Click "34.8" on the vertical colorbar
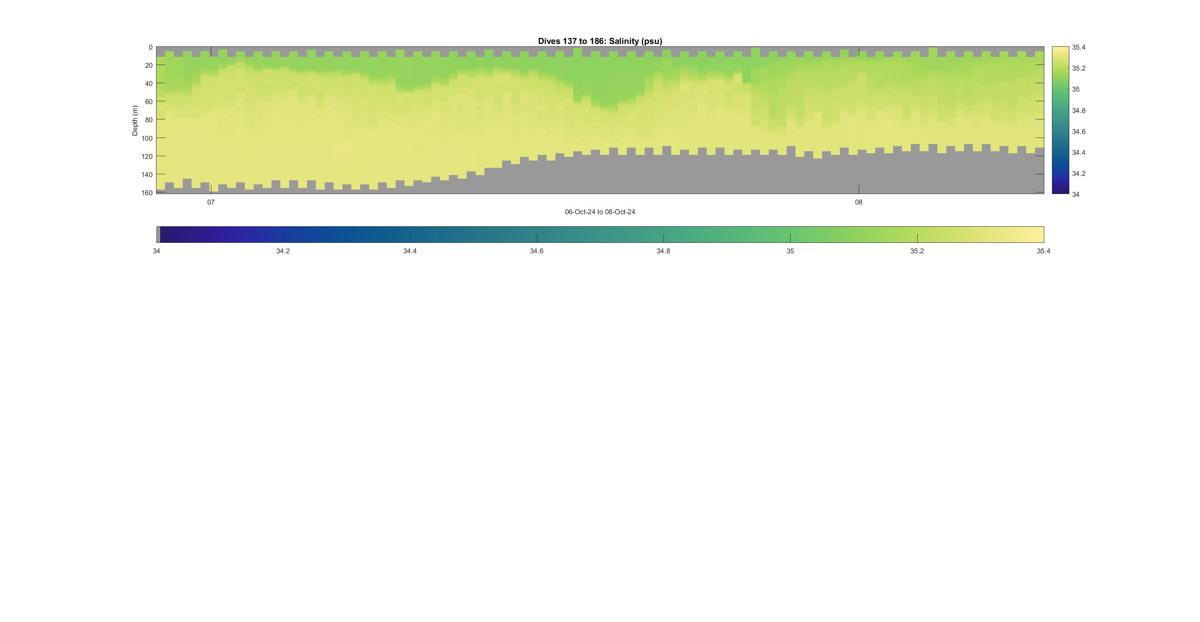1200x622 pixels. 1078,110
